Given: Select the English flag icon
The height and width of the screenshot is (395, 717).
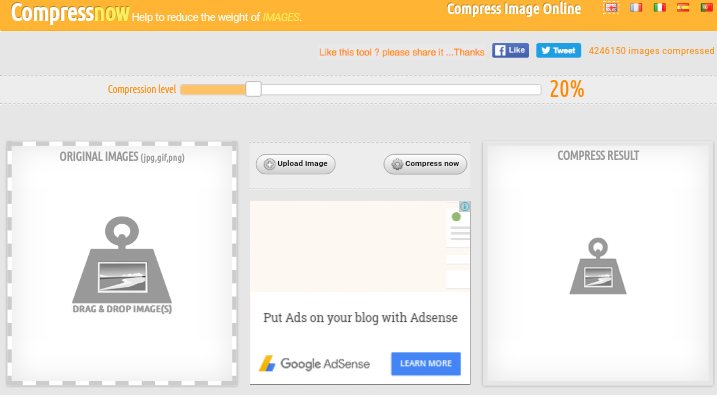Looking at the screenshot, I should click(611, 8).
